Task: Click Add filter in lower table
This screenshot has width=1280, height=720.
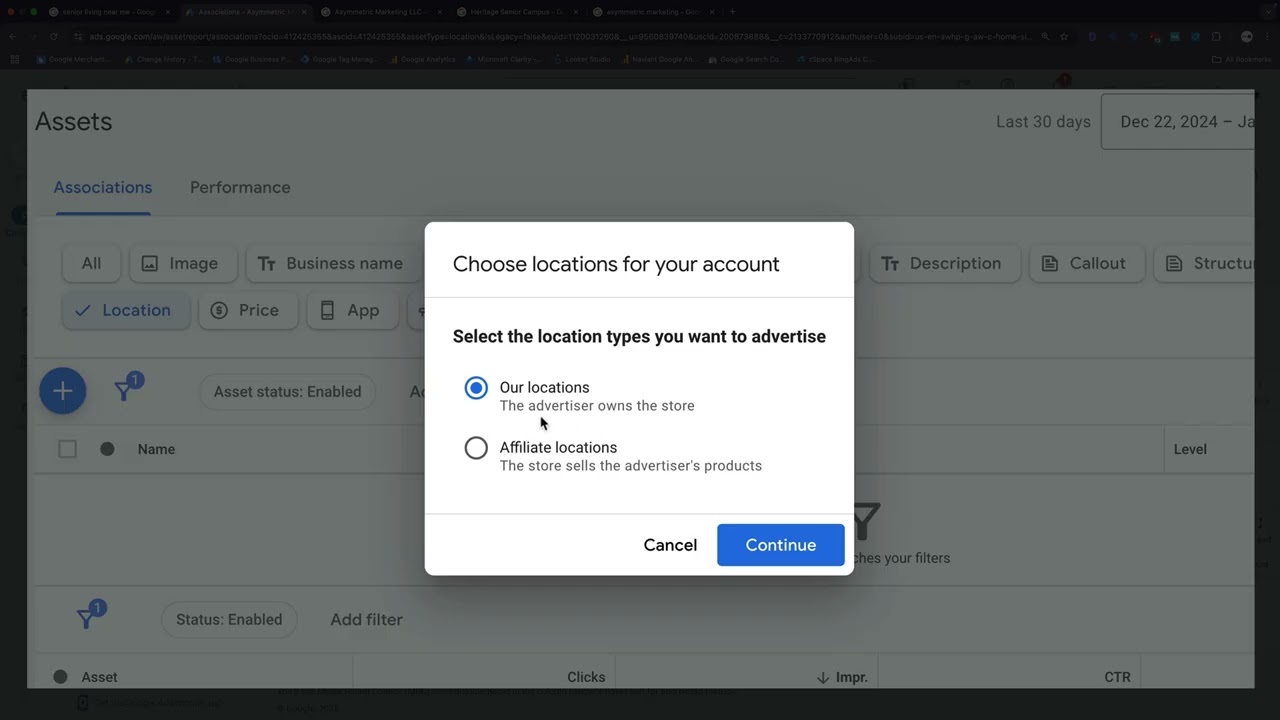Action: 366,619
